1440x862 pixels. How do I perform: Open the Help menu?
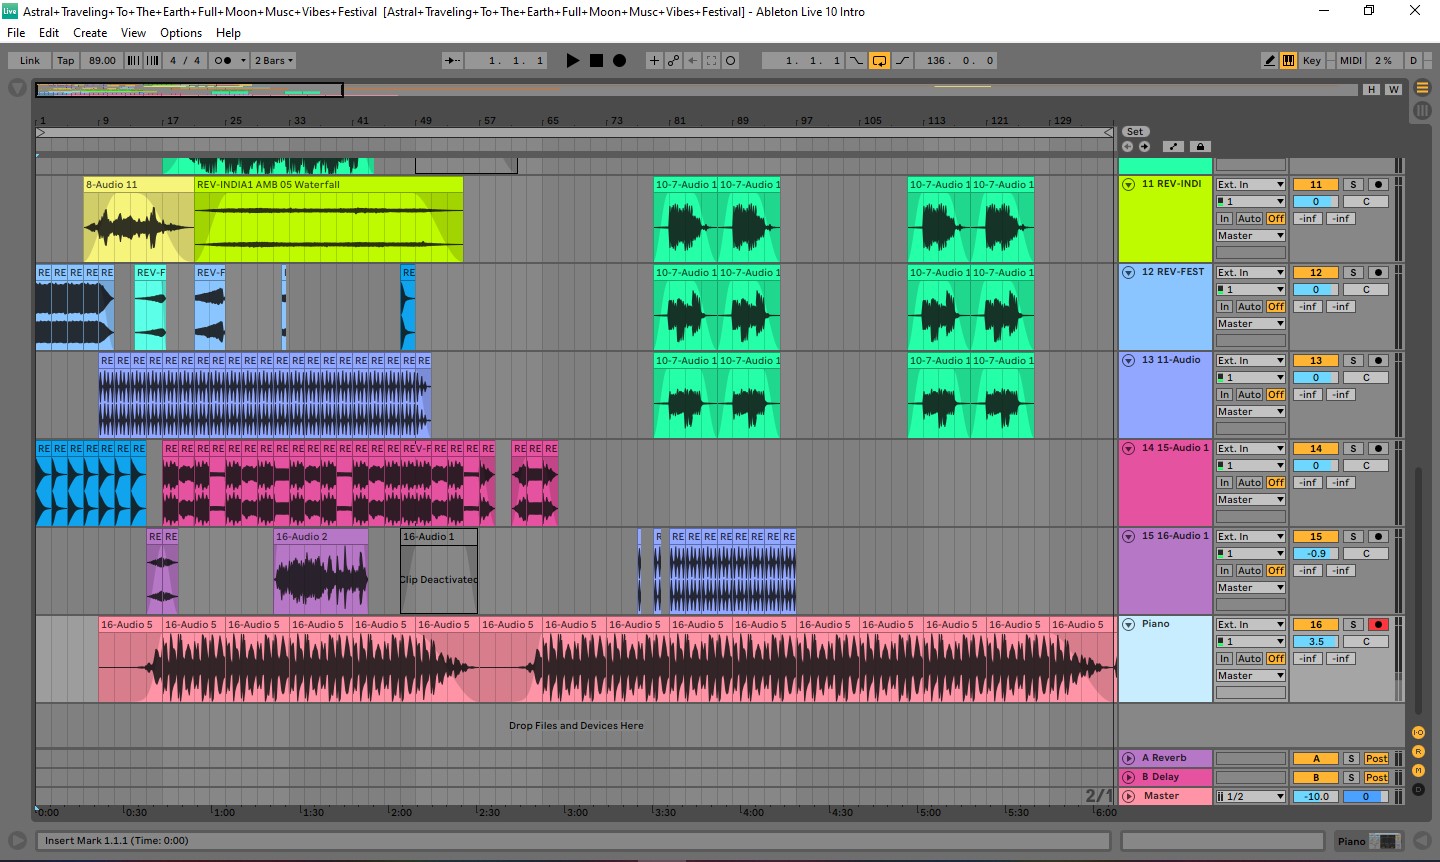(x=228, y=33)
